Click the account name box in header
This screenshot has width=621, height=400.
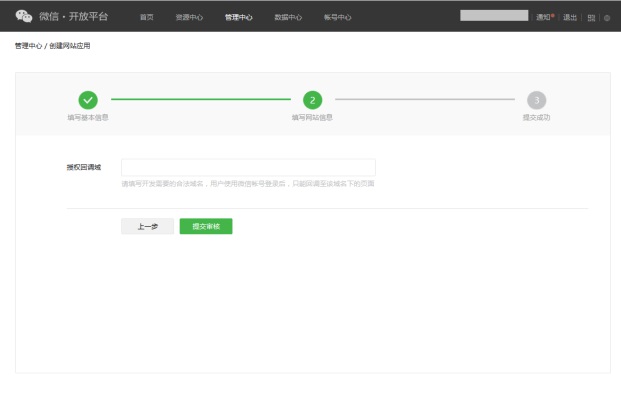494,16
